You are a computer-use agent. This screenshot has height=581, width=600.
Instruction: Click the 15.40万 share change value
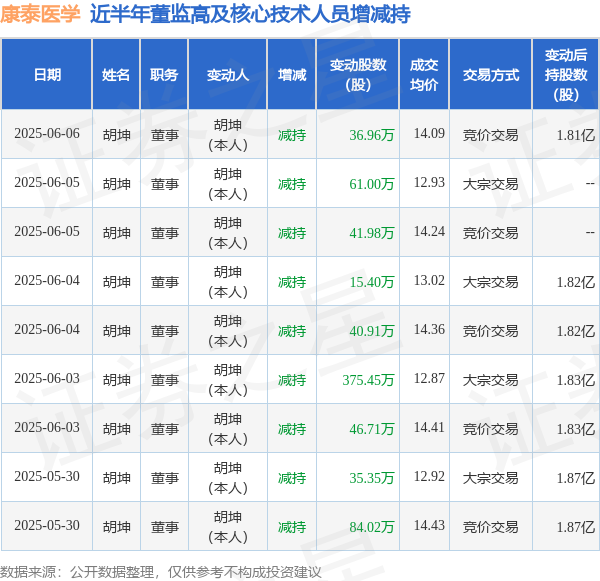(372, 282)
